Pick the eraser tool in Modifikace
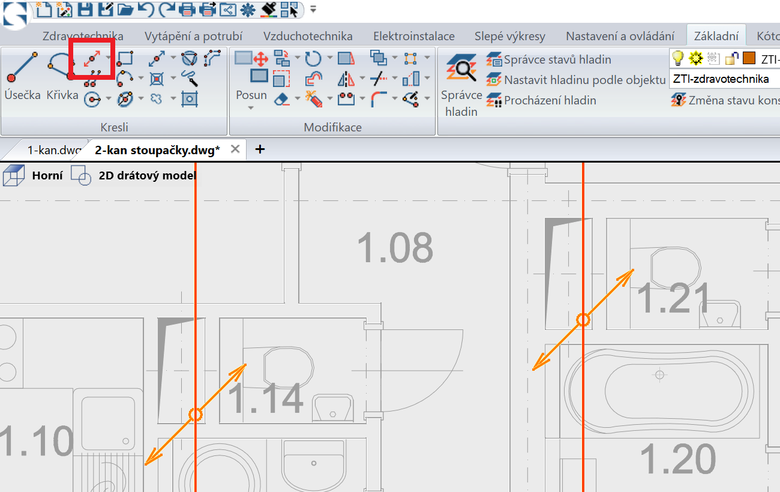 282,99
